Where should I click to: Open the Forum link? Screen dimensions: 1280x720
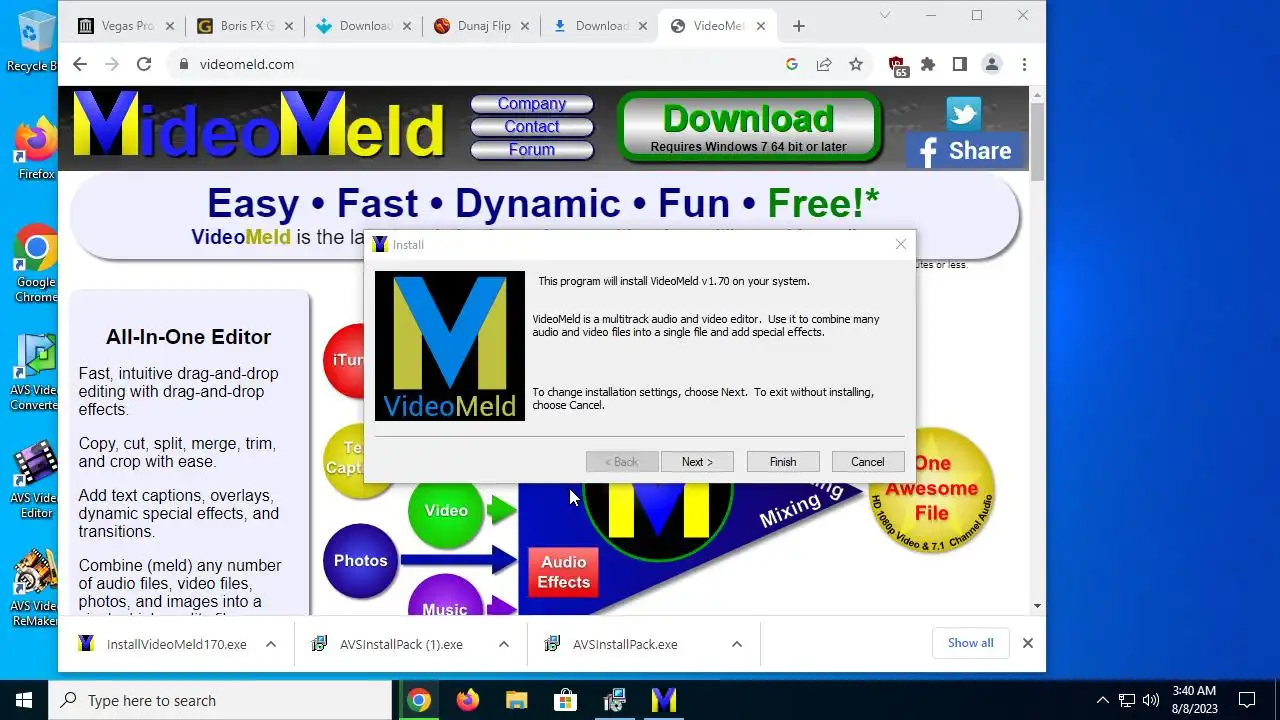pyautogui.click(x=532, y=150)
